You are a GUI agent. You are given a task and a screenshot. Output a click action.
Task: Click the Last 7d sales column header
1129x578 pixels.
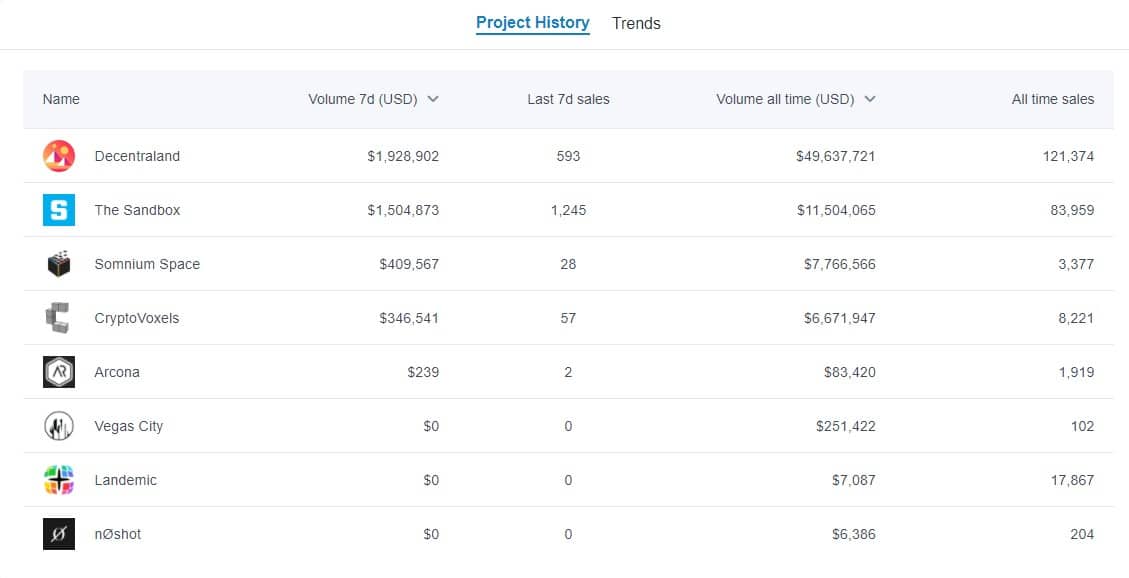click(x=568, y=99)
